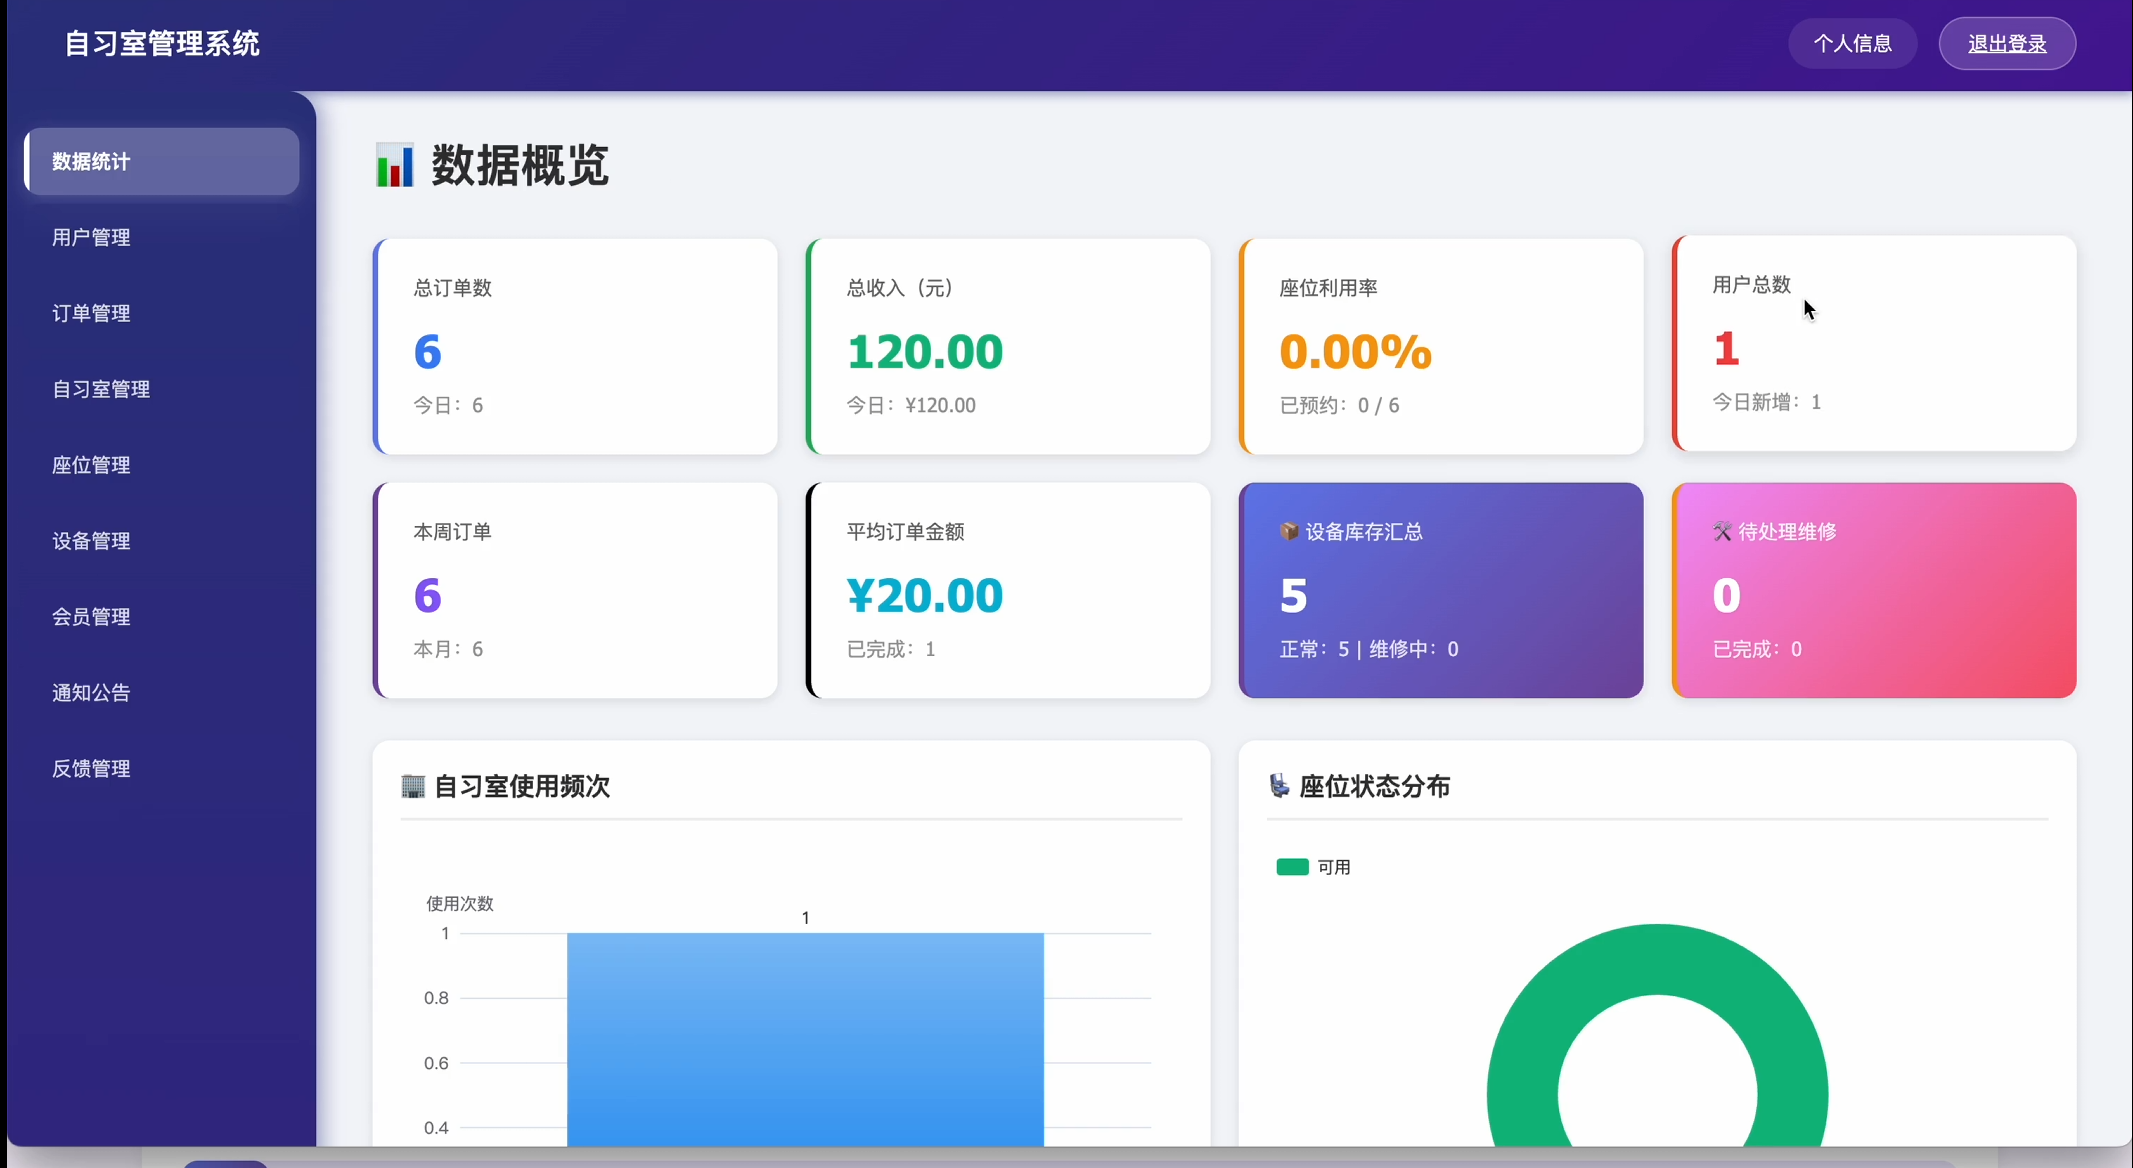The height and width of the screenshot is (1168, 2133).
Task: Click the tools icon in 待处理维修 card
Action: click(x=1722, y=531)
